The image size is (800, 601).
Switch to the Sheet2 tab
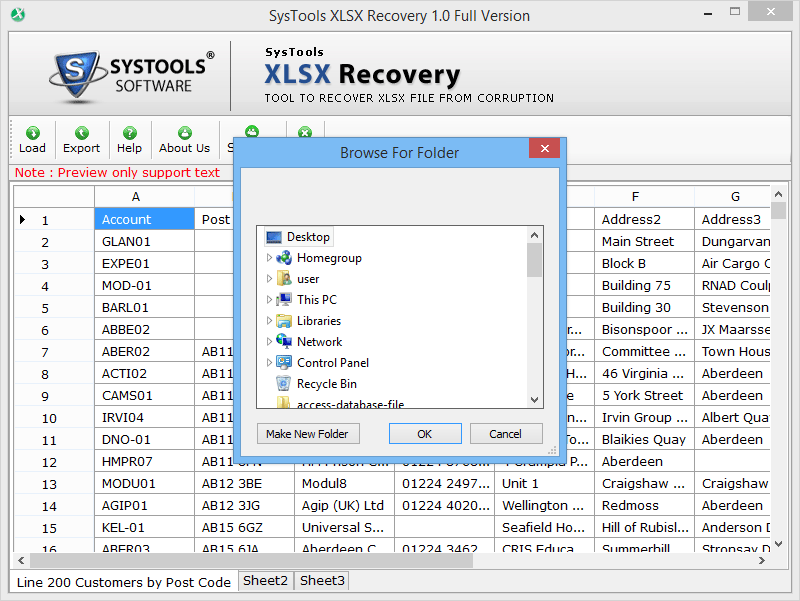click(x=265, y=581)
